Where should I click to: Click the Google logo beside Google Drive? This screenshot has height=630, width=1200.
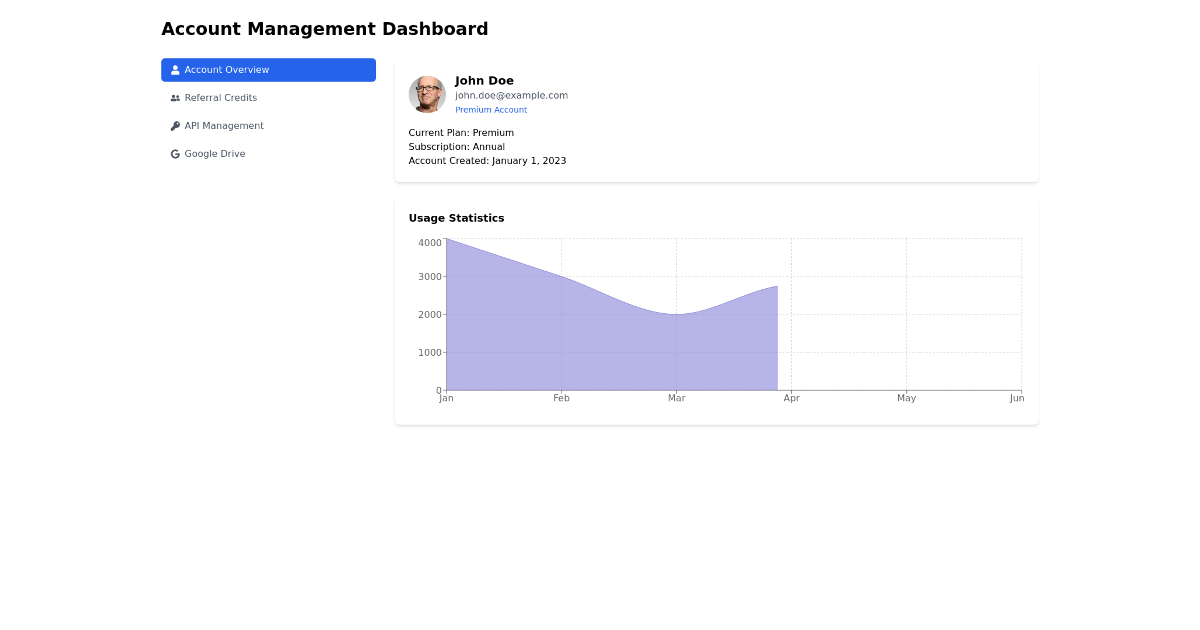[175, 153]
